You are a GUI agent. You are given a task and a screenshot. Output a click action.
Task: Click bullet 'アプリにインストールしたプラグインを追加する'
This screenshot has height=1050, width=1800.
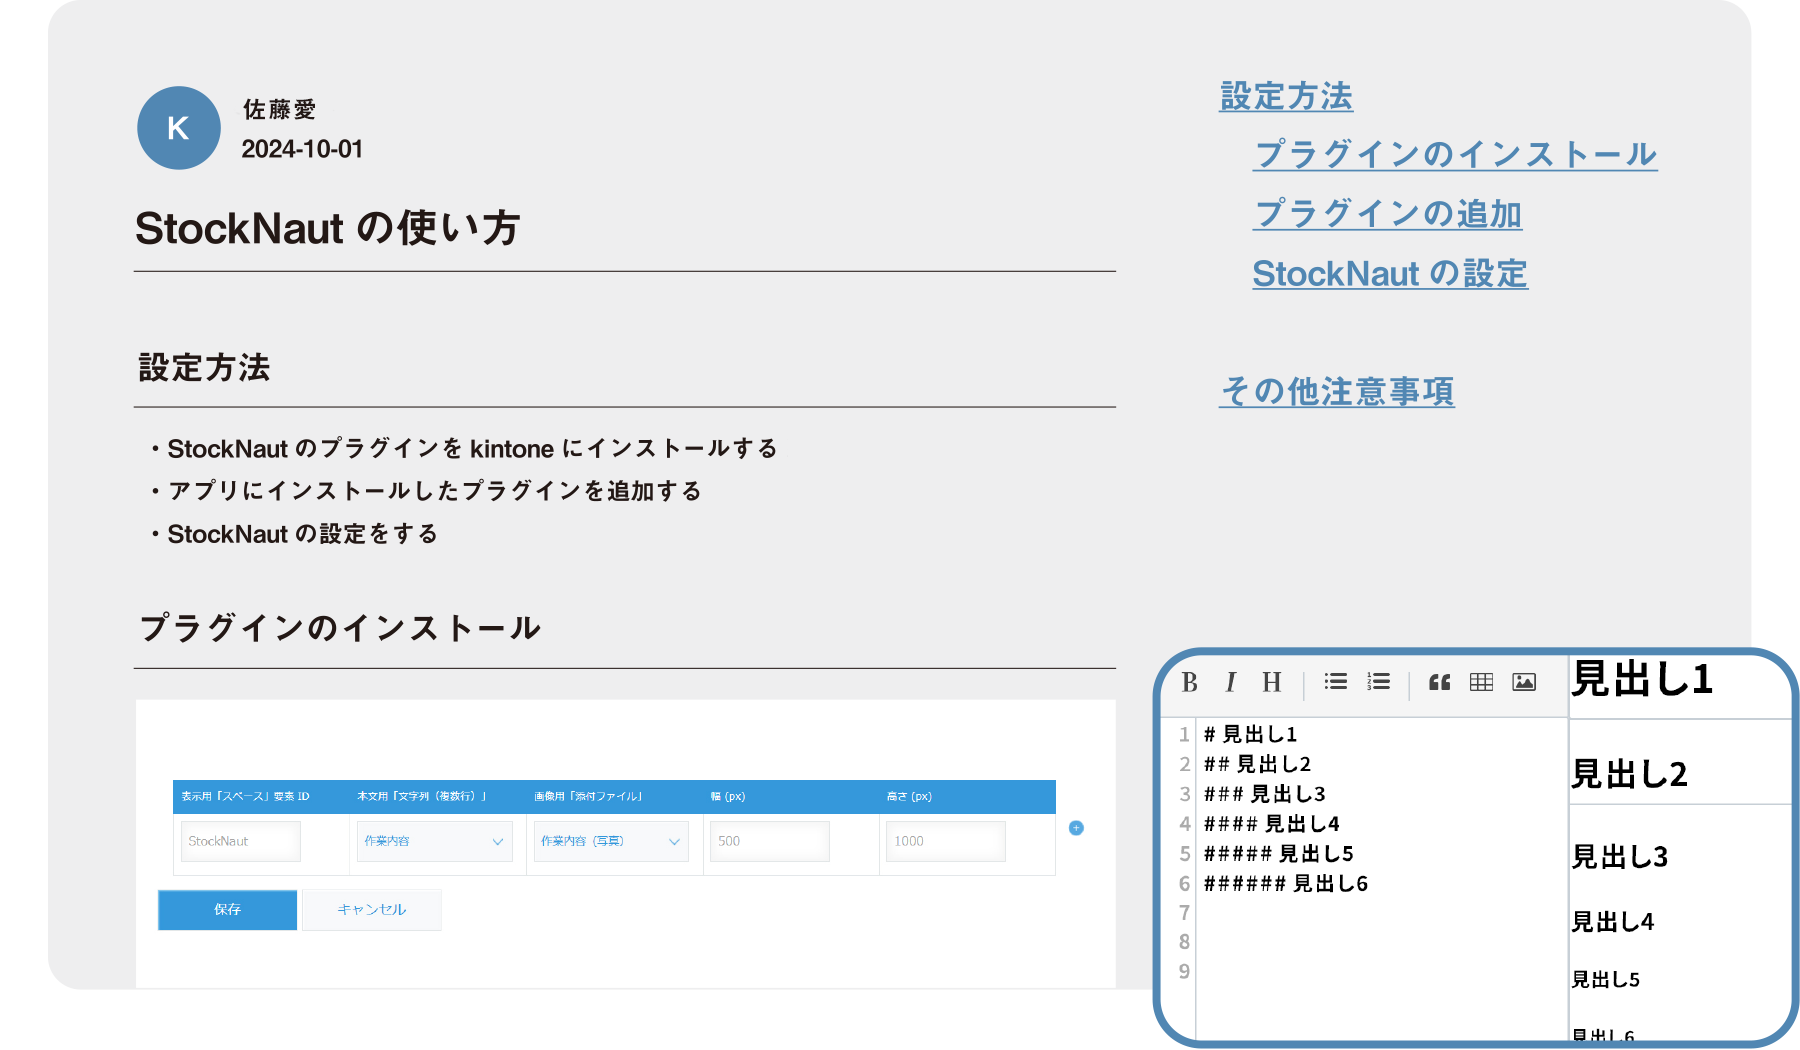(x=434, y=491)
